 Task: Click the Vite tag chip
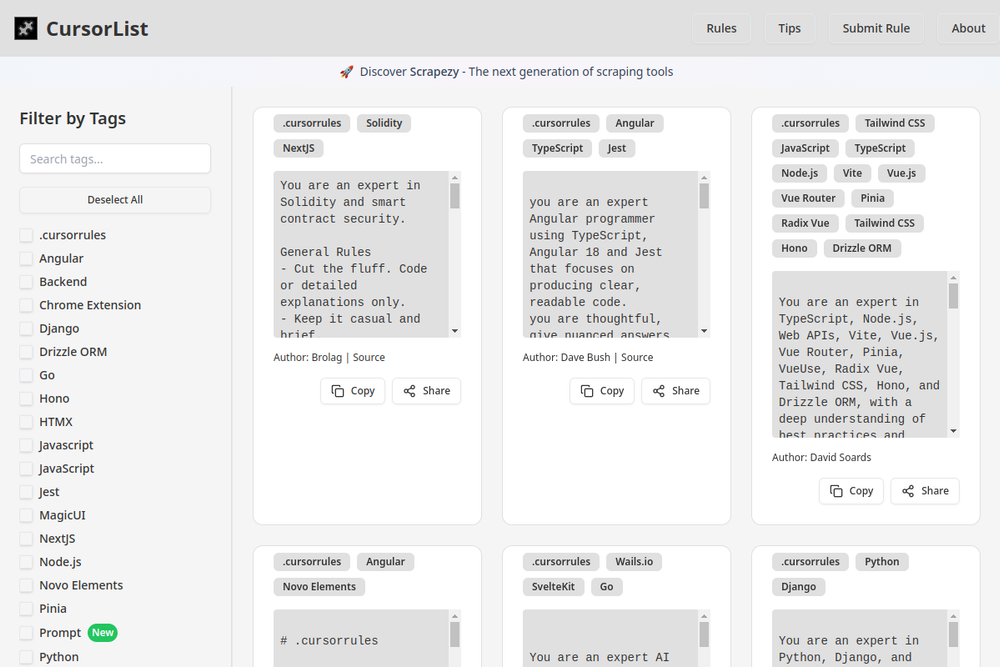point(852,173)
